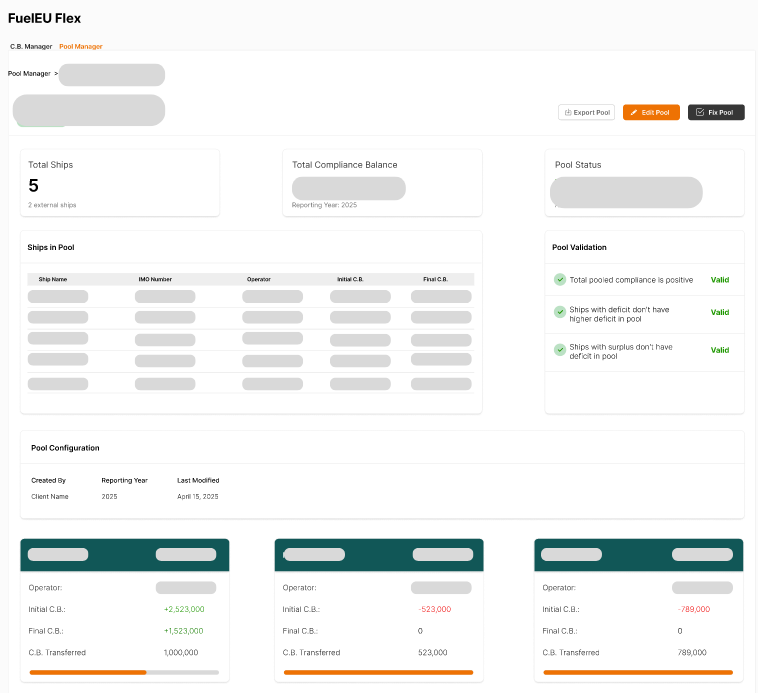Click the Pool Configuration heading
758x693 pixels.
[65, 448]
